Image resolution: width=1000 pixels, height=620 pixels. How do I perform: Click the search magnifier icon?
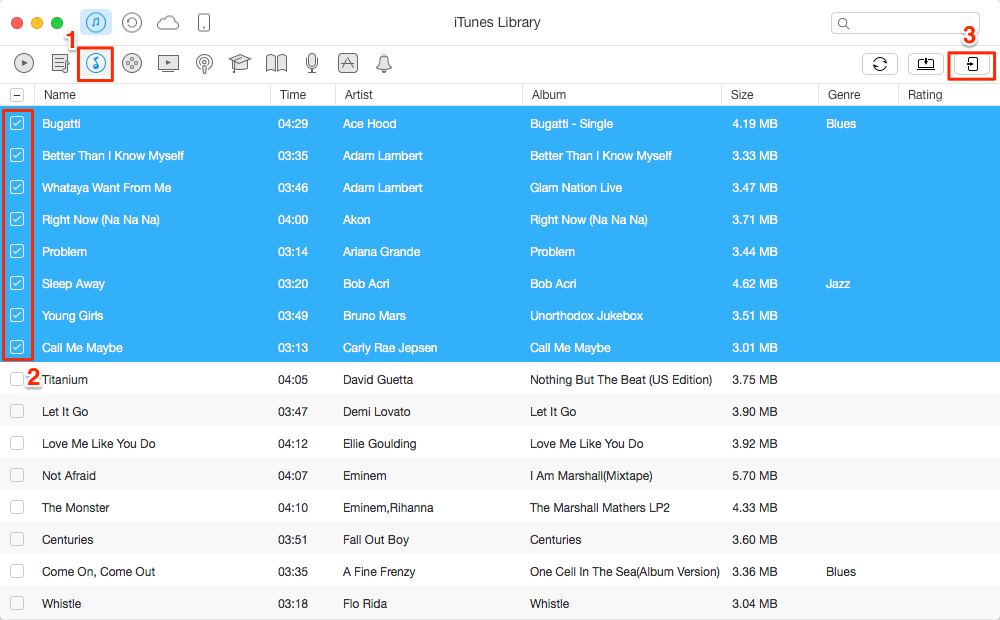[843, 24]
